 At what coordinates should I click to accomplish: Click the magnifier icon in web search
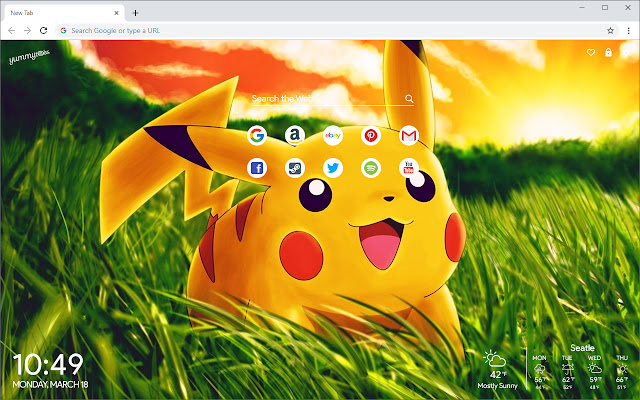[x=409, y=98]
